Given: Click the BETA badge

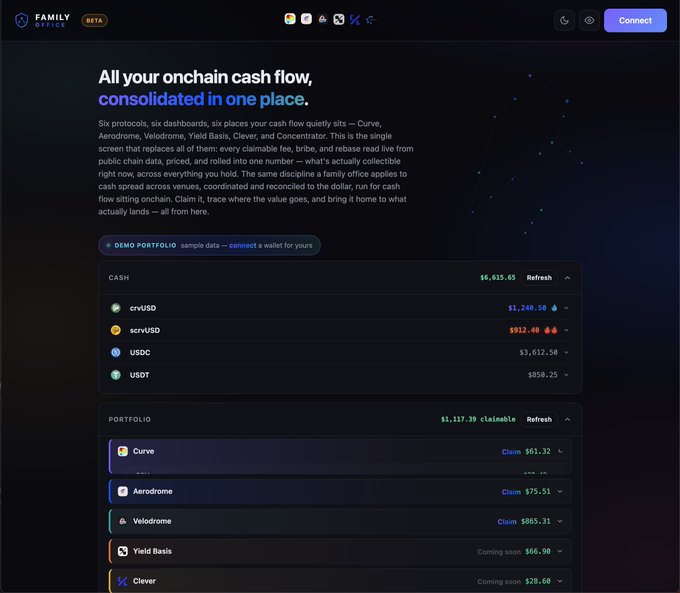Looking at the screenshot, I should coord(95,20).
